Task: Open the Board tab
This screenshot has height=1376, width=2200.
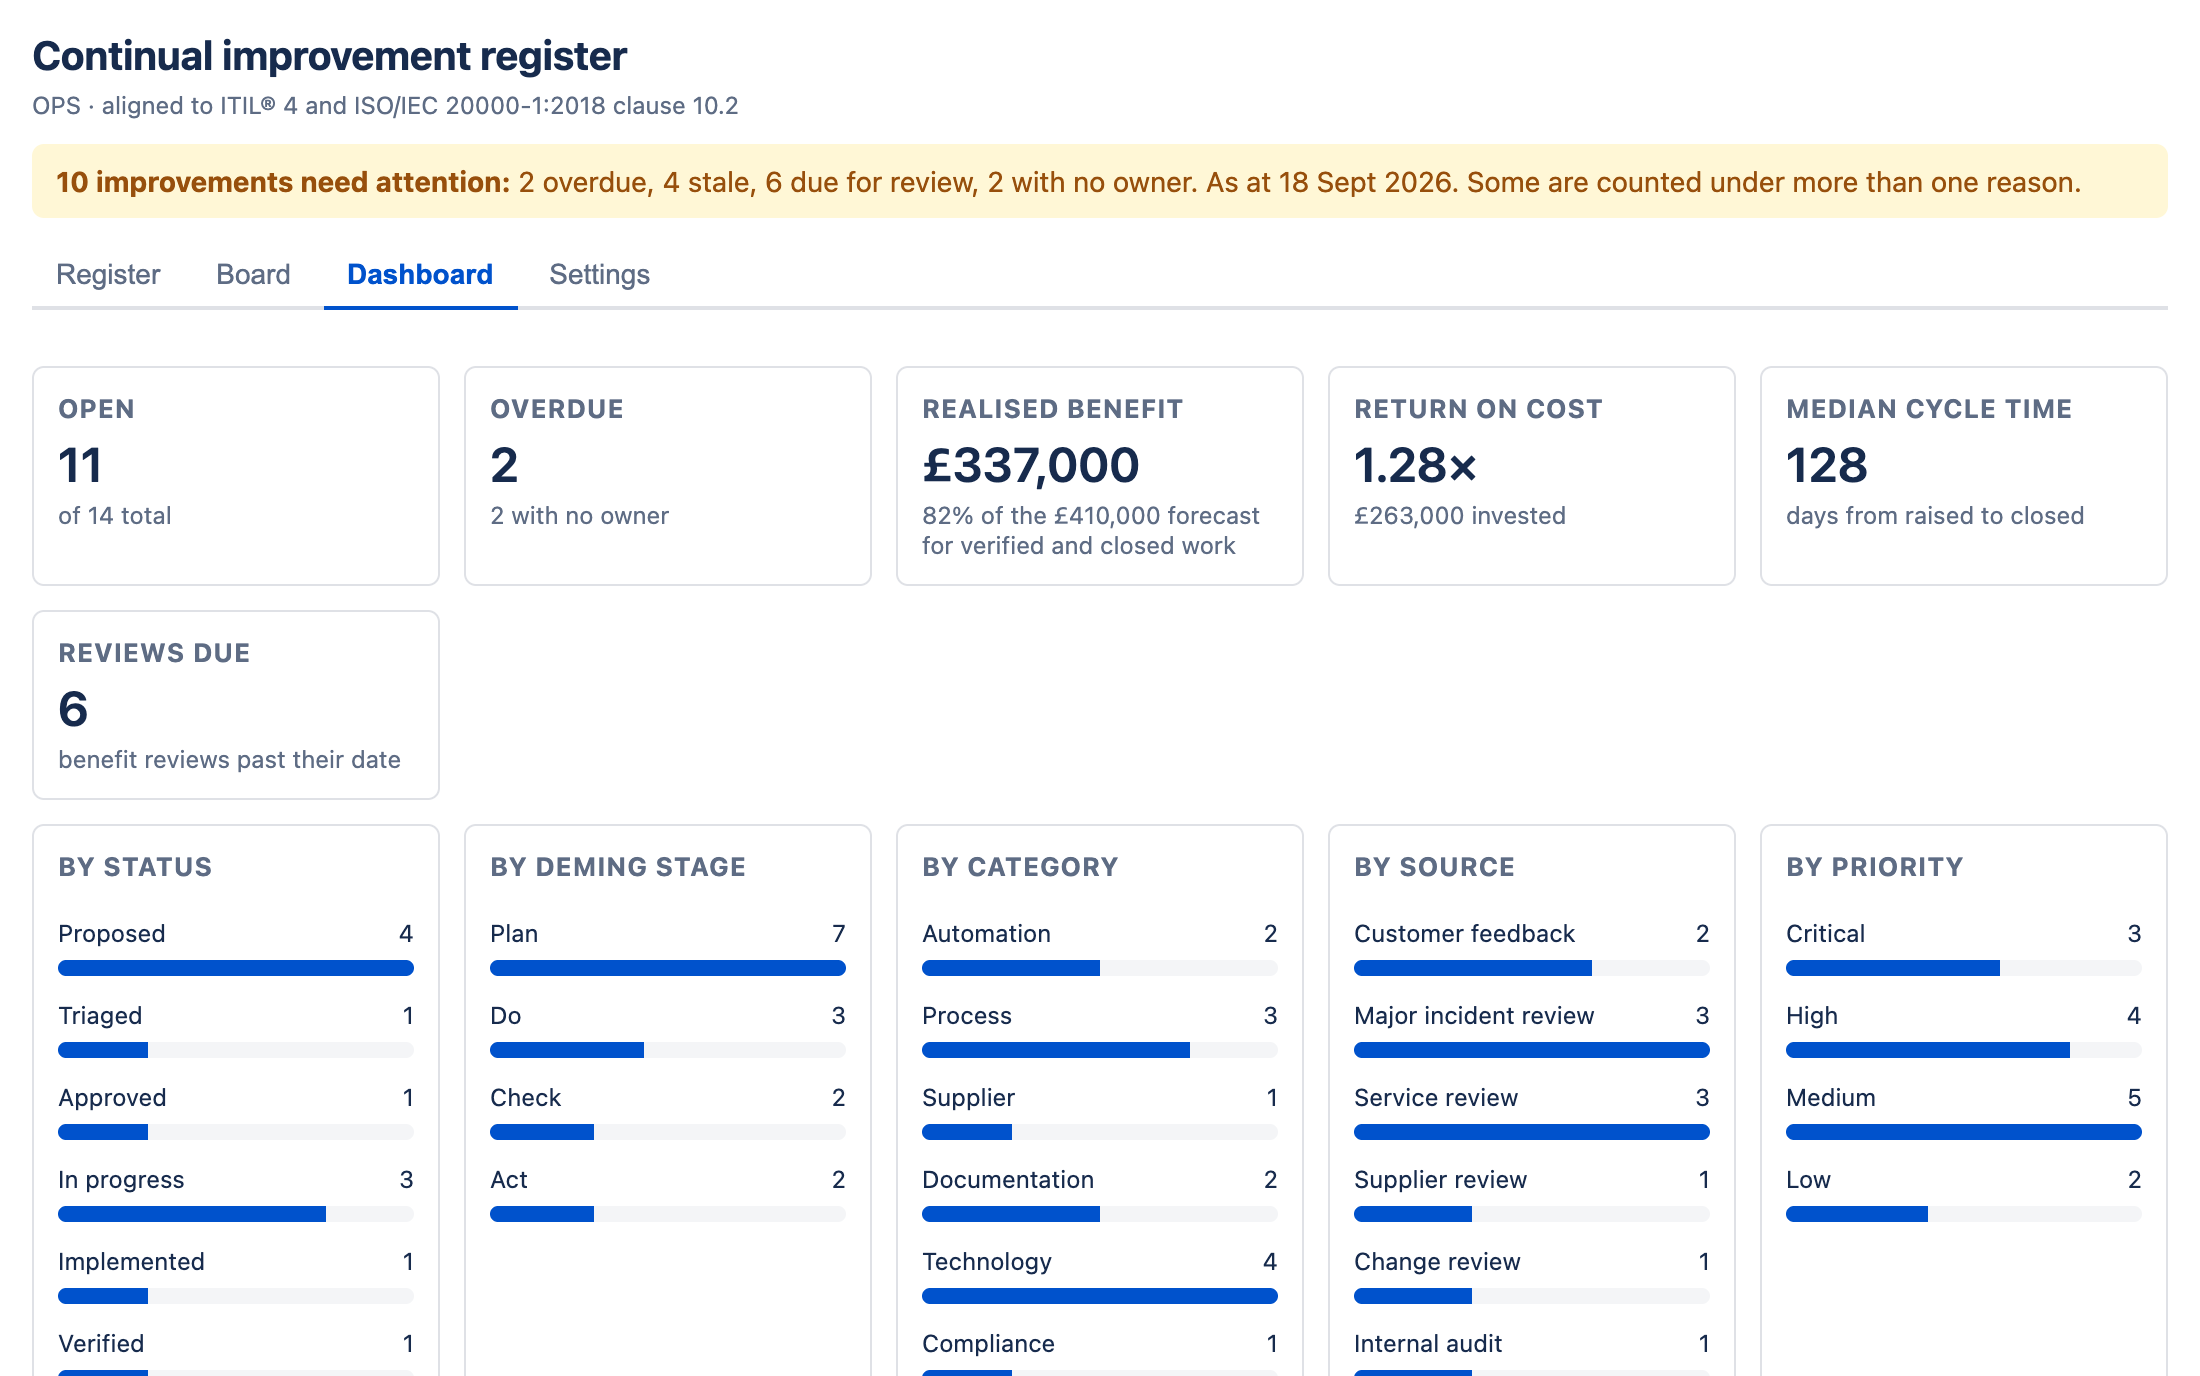Action: click(253, 274)
